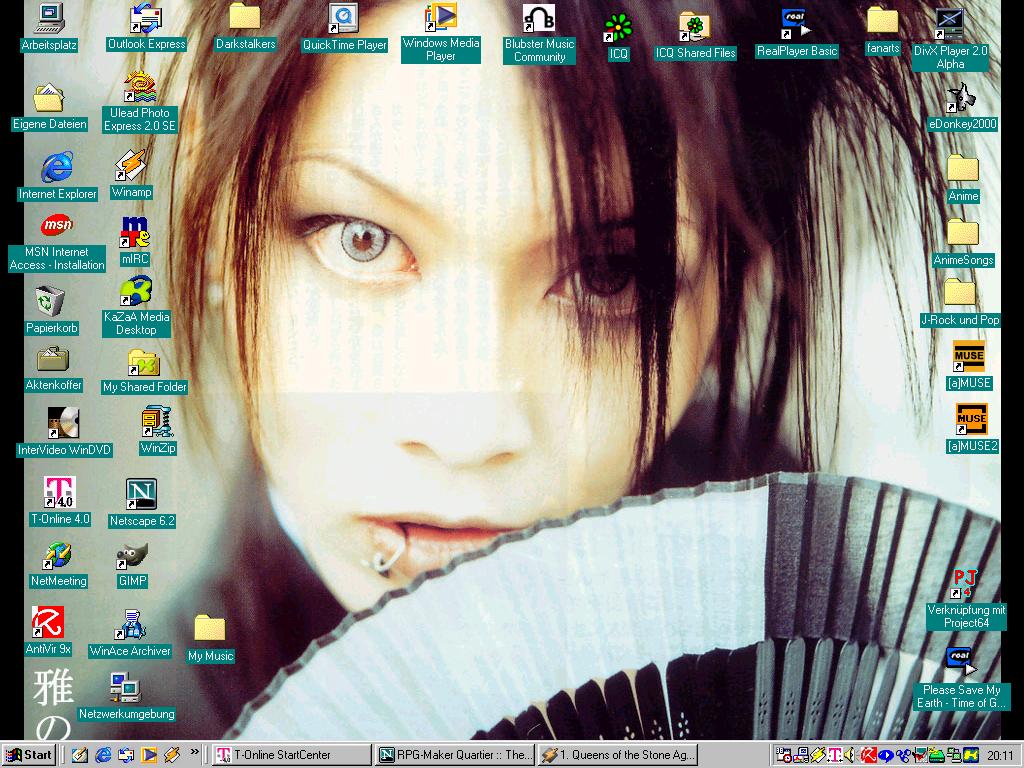Screen dimensions: 1024x768
Task: Click Show Desktop quick launch icon
Action: [x=80, y=755]
